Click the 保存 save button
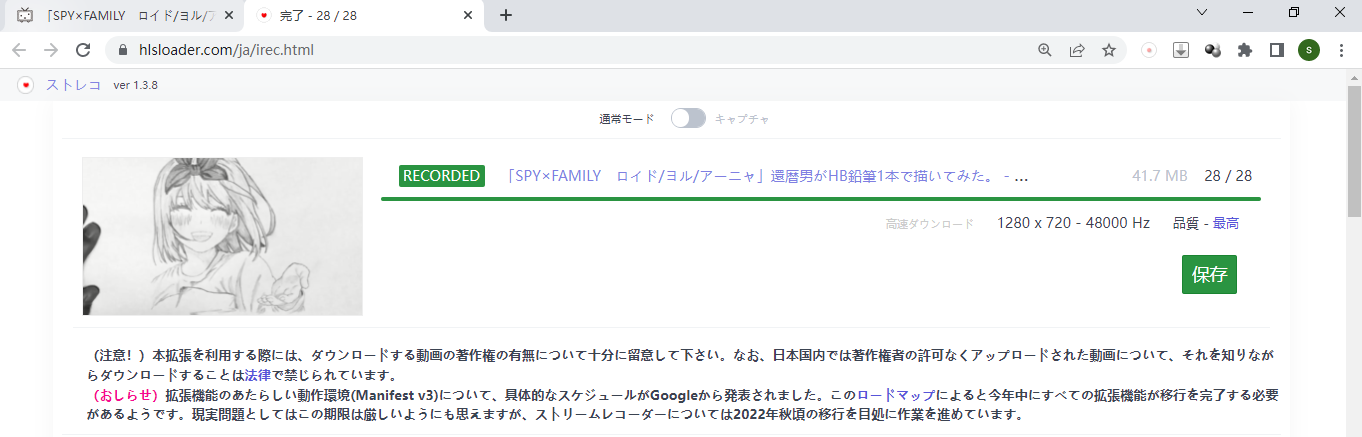Image resolution: width=1362 pixels, height=437 pixels. coord(1209,274)
